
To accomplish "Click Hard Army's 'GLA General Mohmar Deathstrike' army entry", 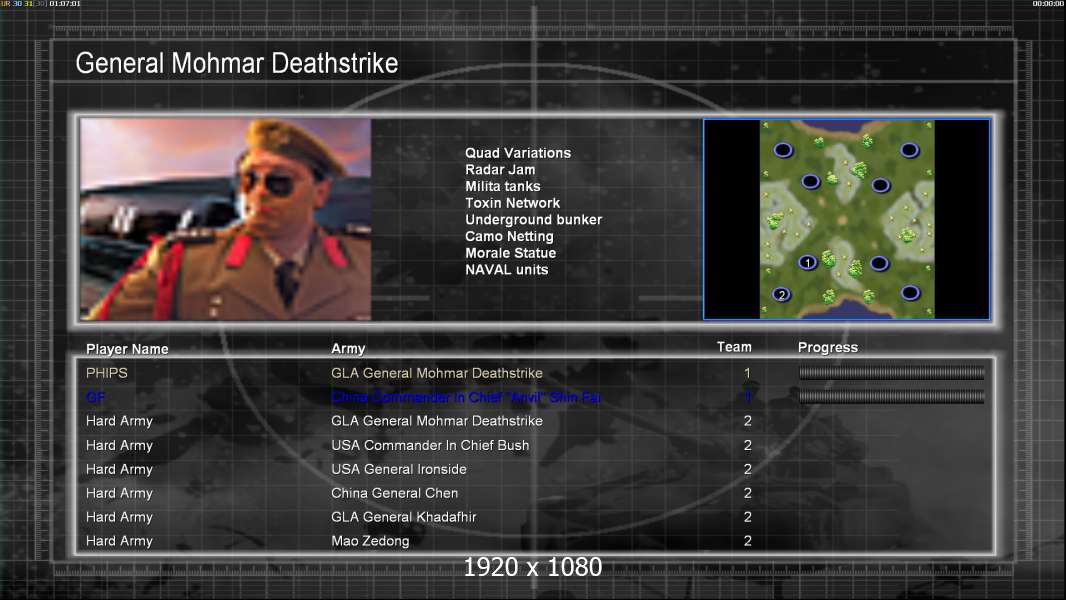I will pyautogui.click(x=436, y=421).
